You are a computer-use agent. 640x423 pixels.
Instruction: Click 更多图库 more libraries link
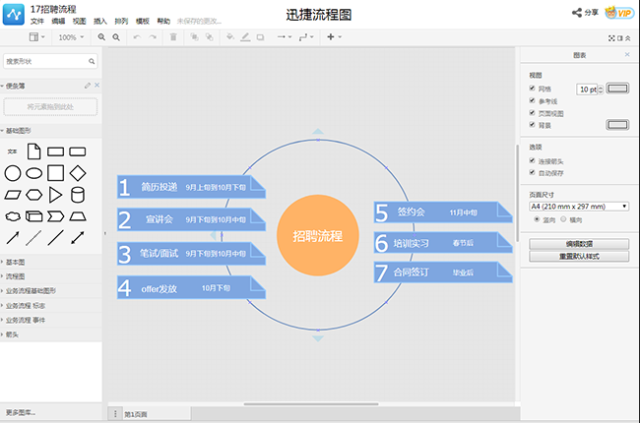coord(20,413)
